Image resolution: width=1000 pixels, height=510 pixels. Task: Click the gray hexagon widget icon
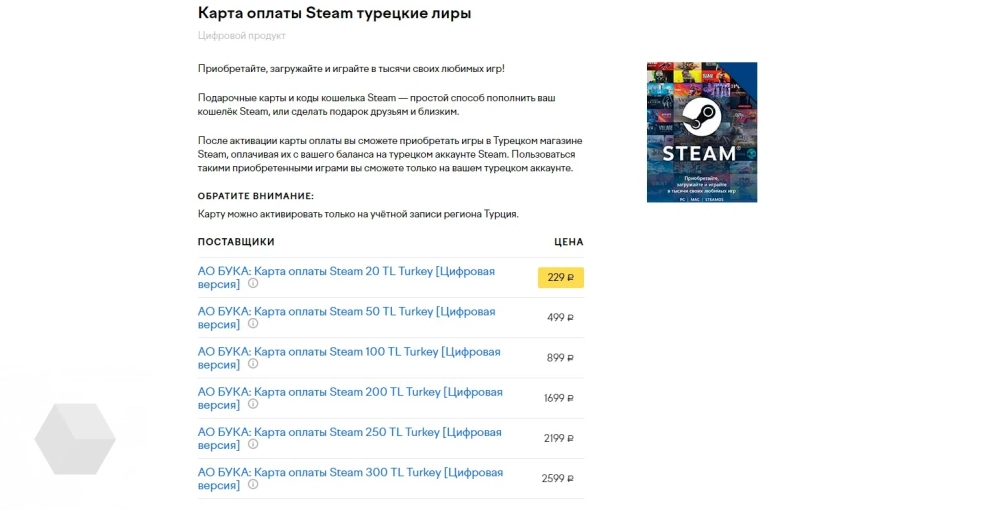click(75, 439)
